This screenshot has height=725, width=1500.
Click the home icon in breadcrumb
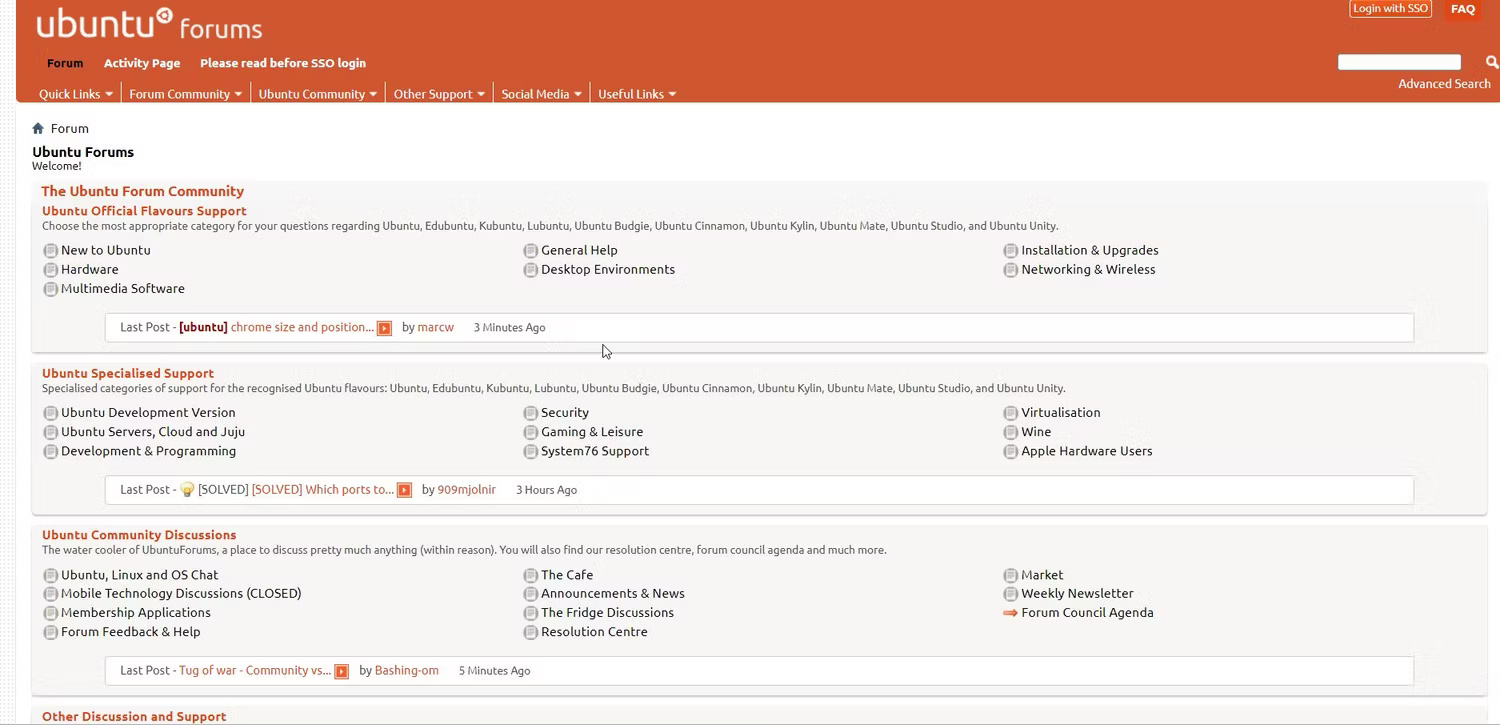pos(38,128)
